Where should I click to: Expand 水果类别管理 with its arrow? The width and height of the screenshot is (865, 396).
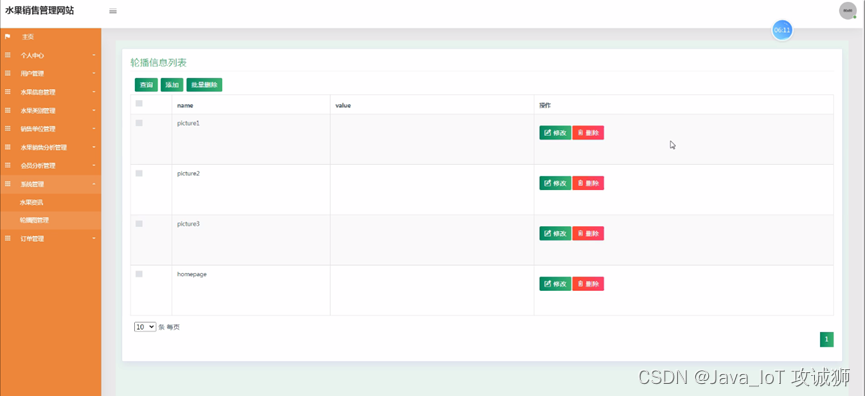[x=94, y=110]
